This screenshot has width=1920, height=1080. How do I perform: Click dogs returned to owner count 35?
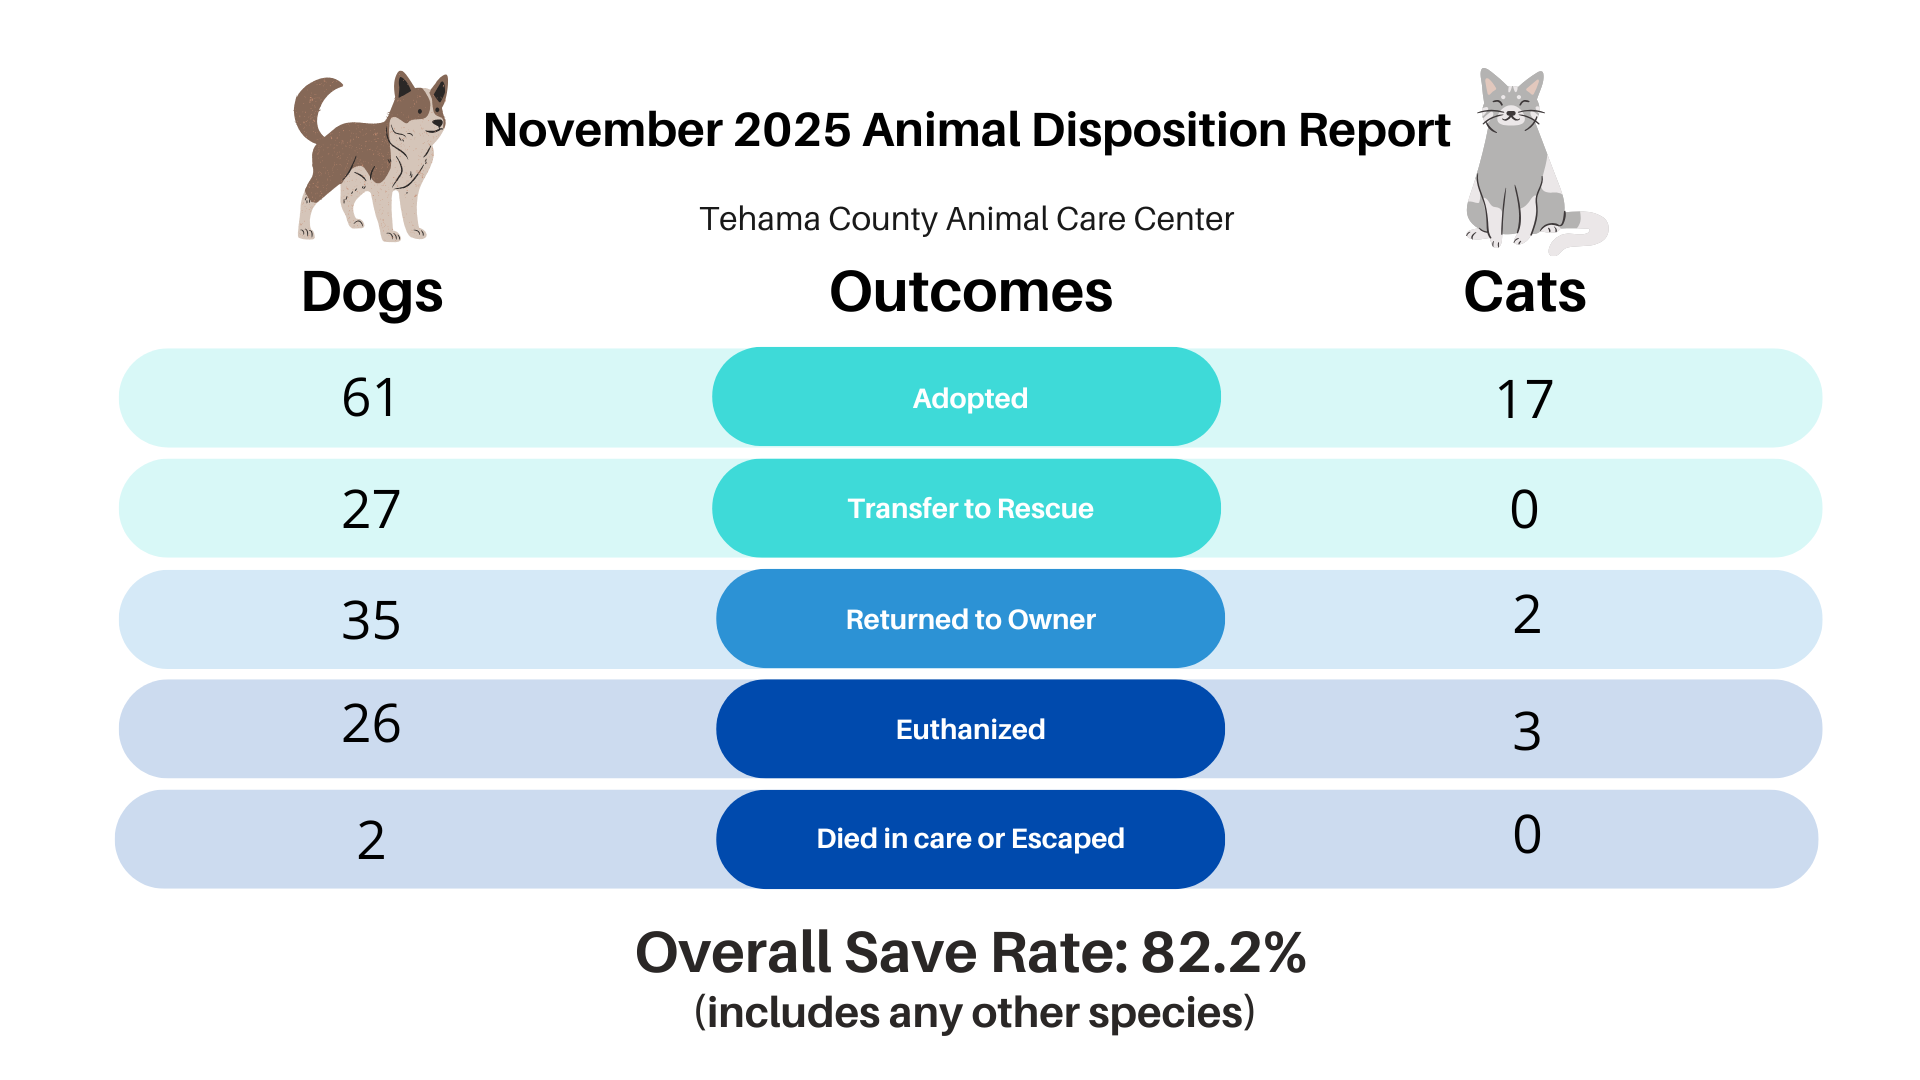371,620
